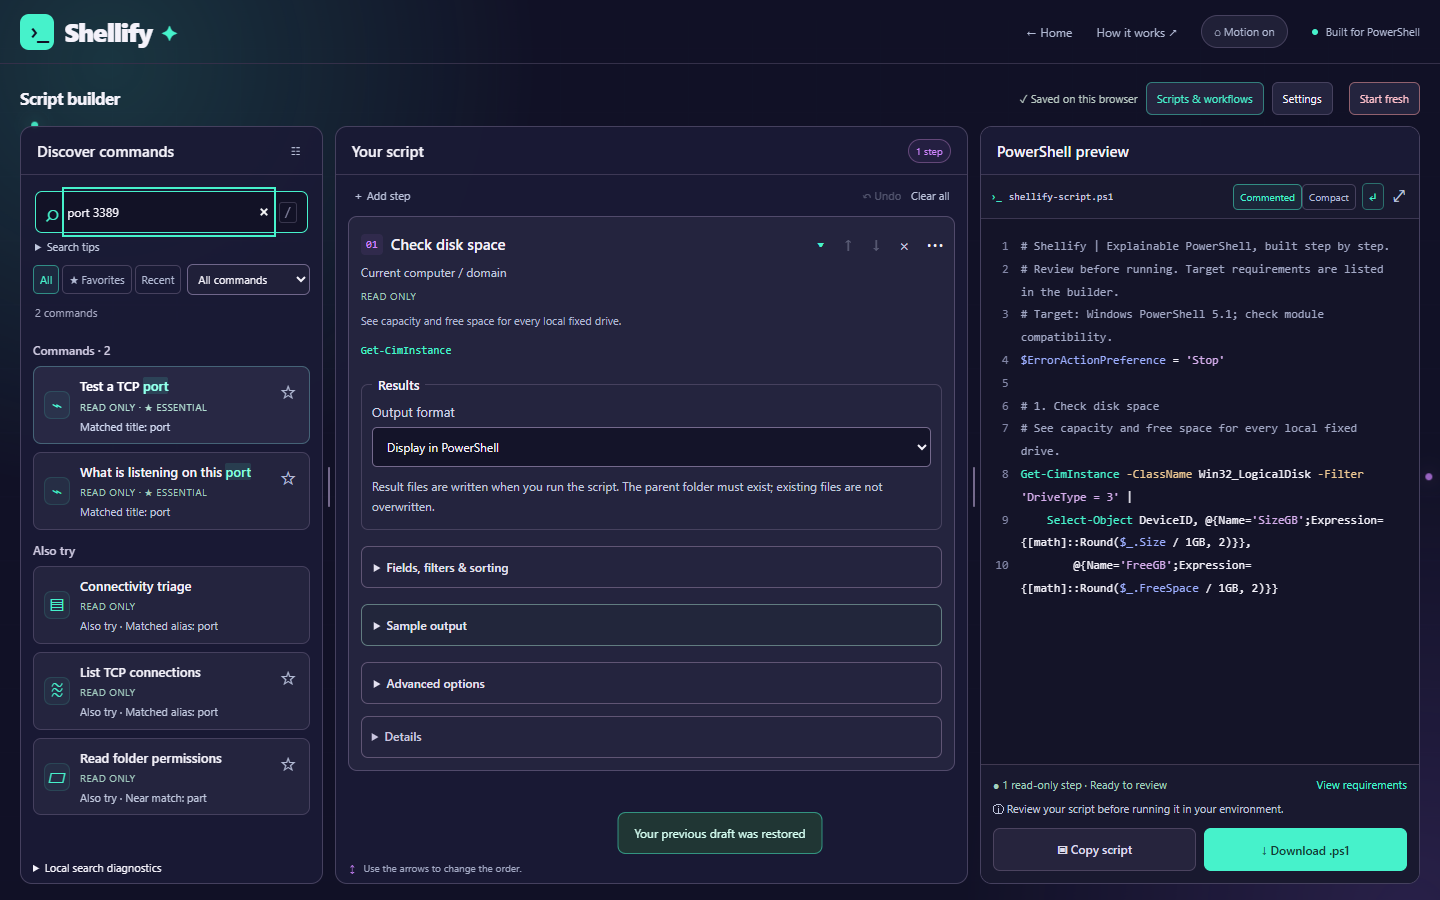The image size is (1440, 900).
Task: Switch preview to Compact mode
Action: (x=1329, y=197)
